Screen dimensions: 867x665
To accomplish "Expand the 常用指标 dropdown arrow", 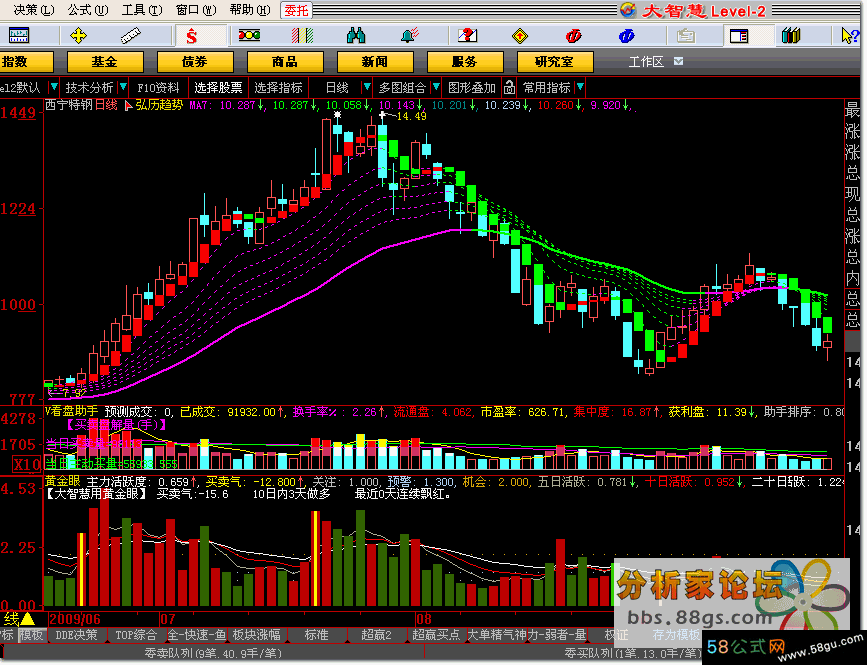I will pyautogui.click(x=580, y=87).
